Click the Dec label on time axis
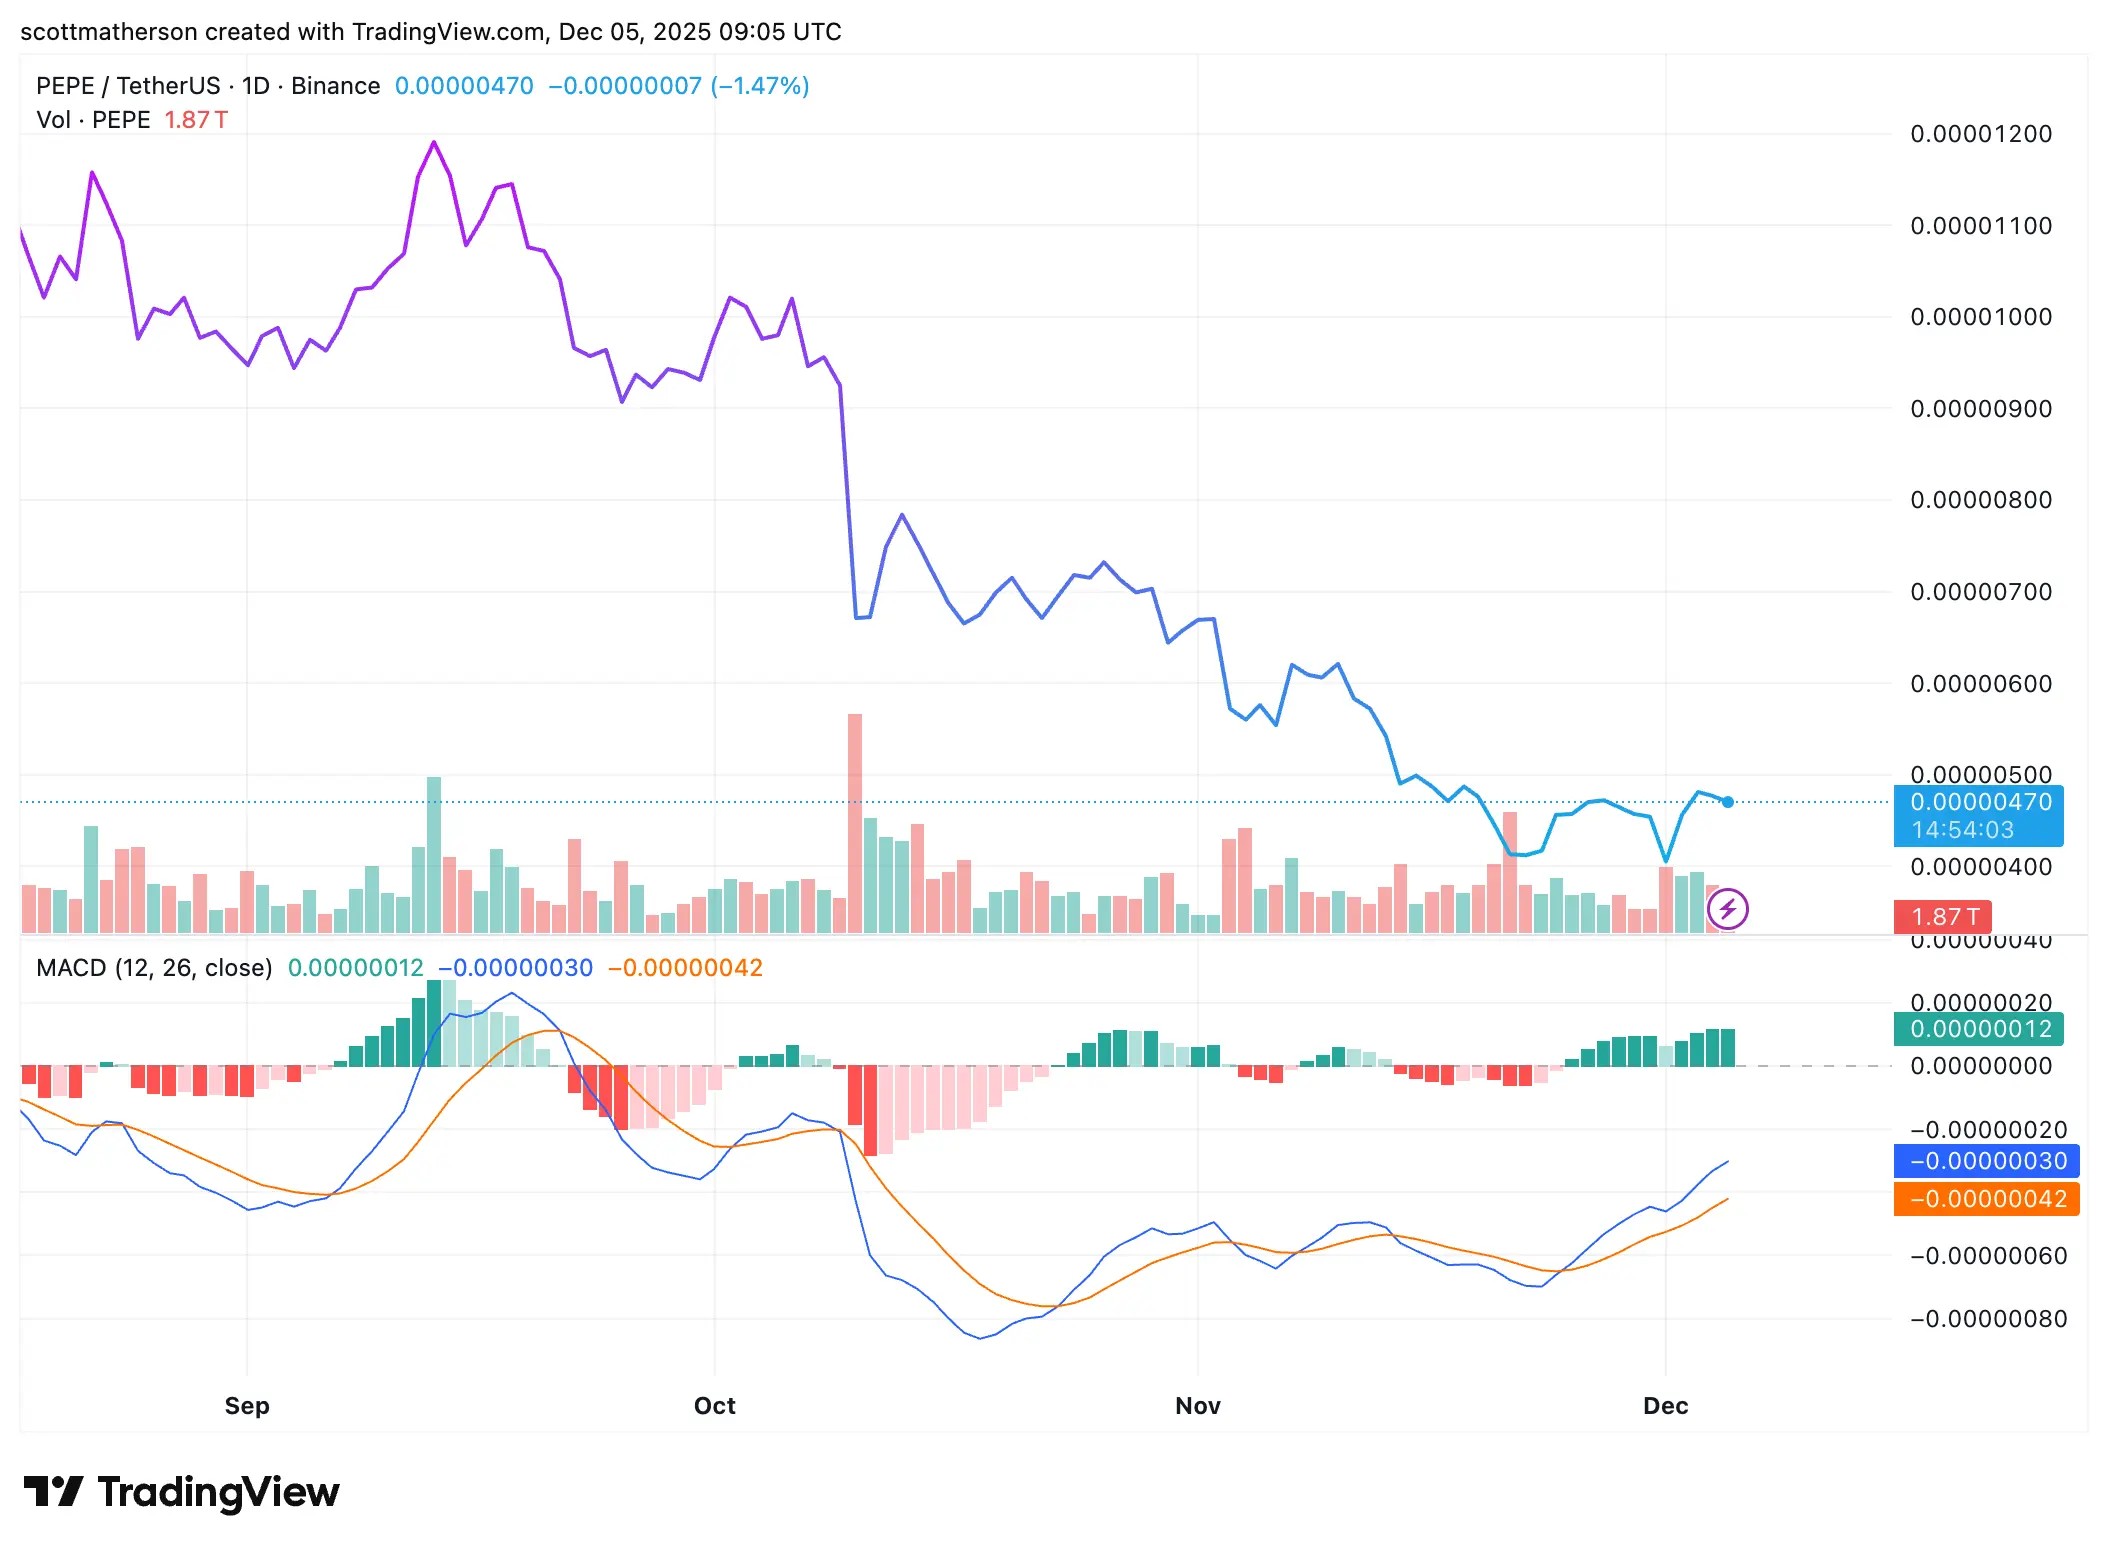2108x1552 pixels. pyautogui.click(x=1665, y=1406)
